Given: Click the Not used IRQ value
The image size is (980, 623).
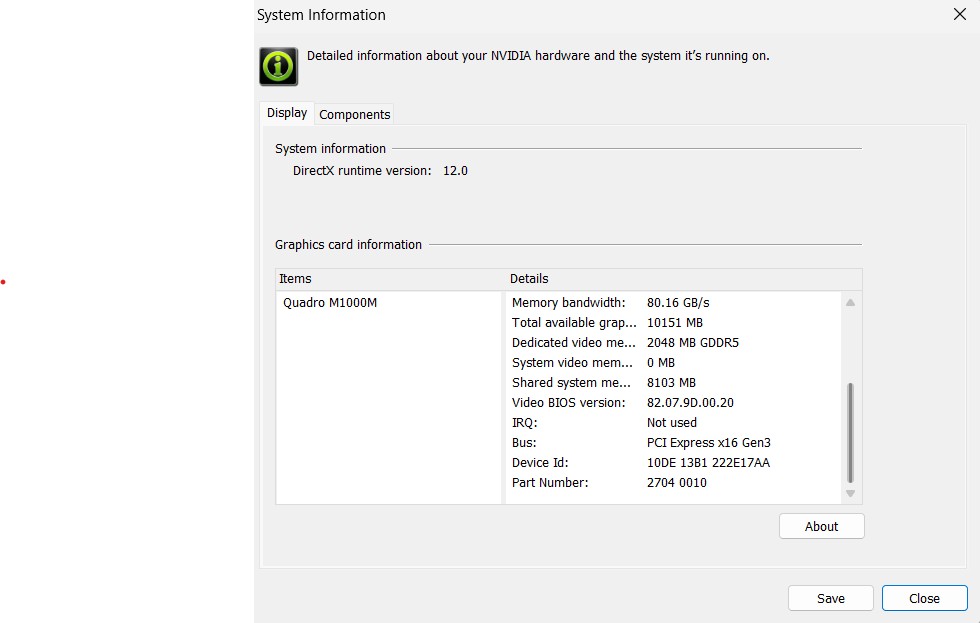Looking at the screenshot, I should (672, 422).
